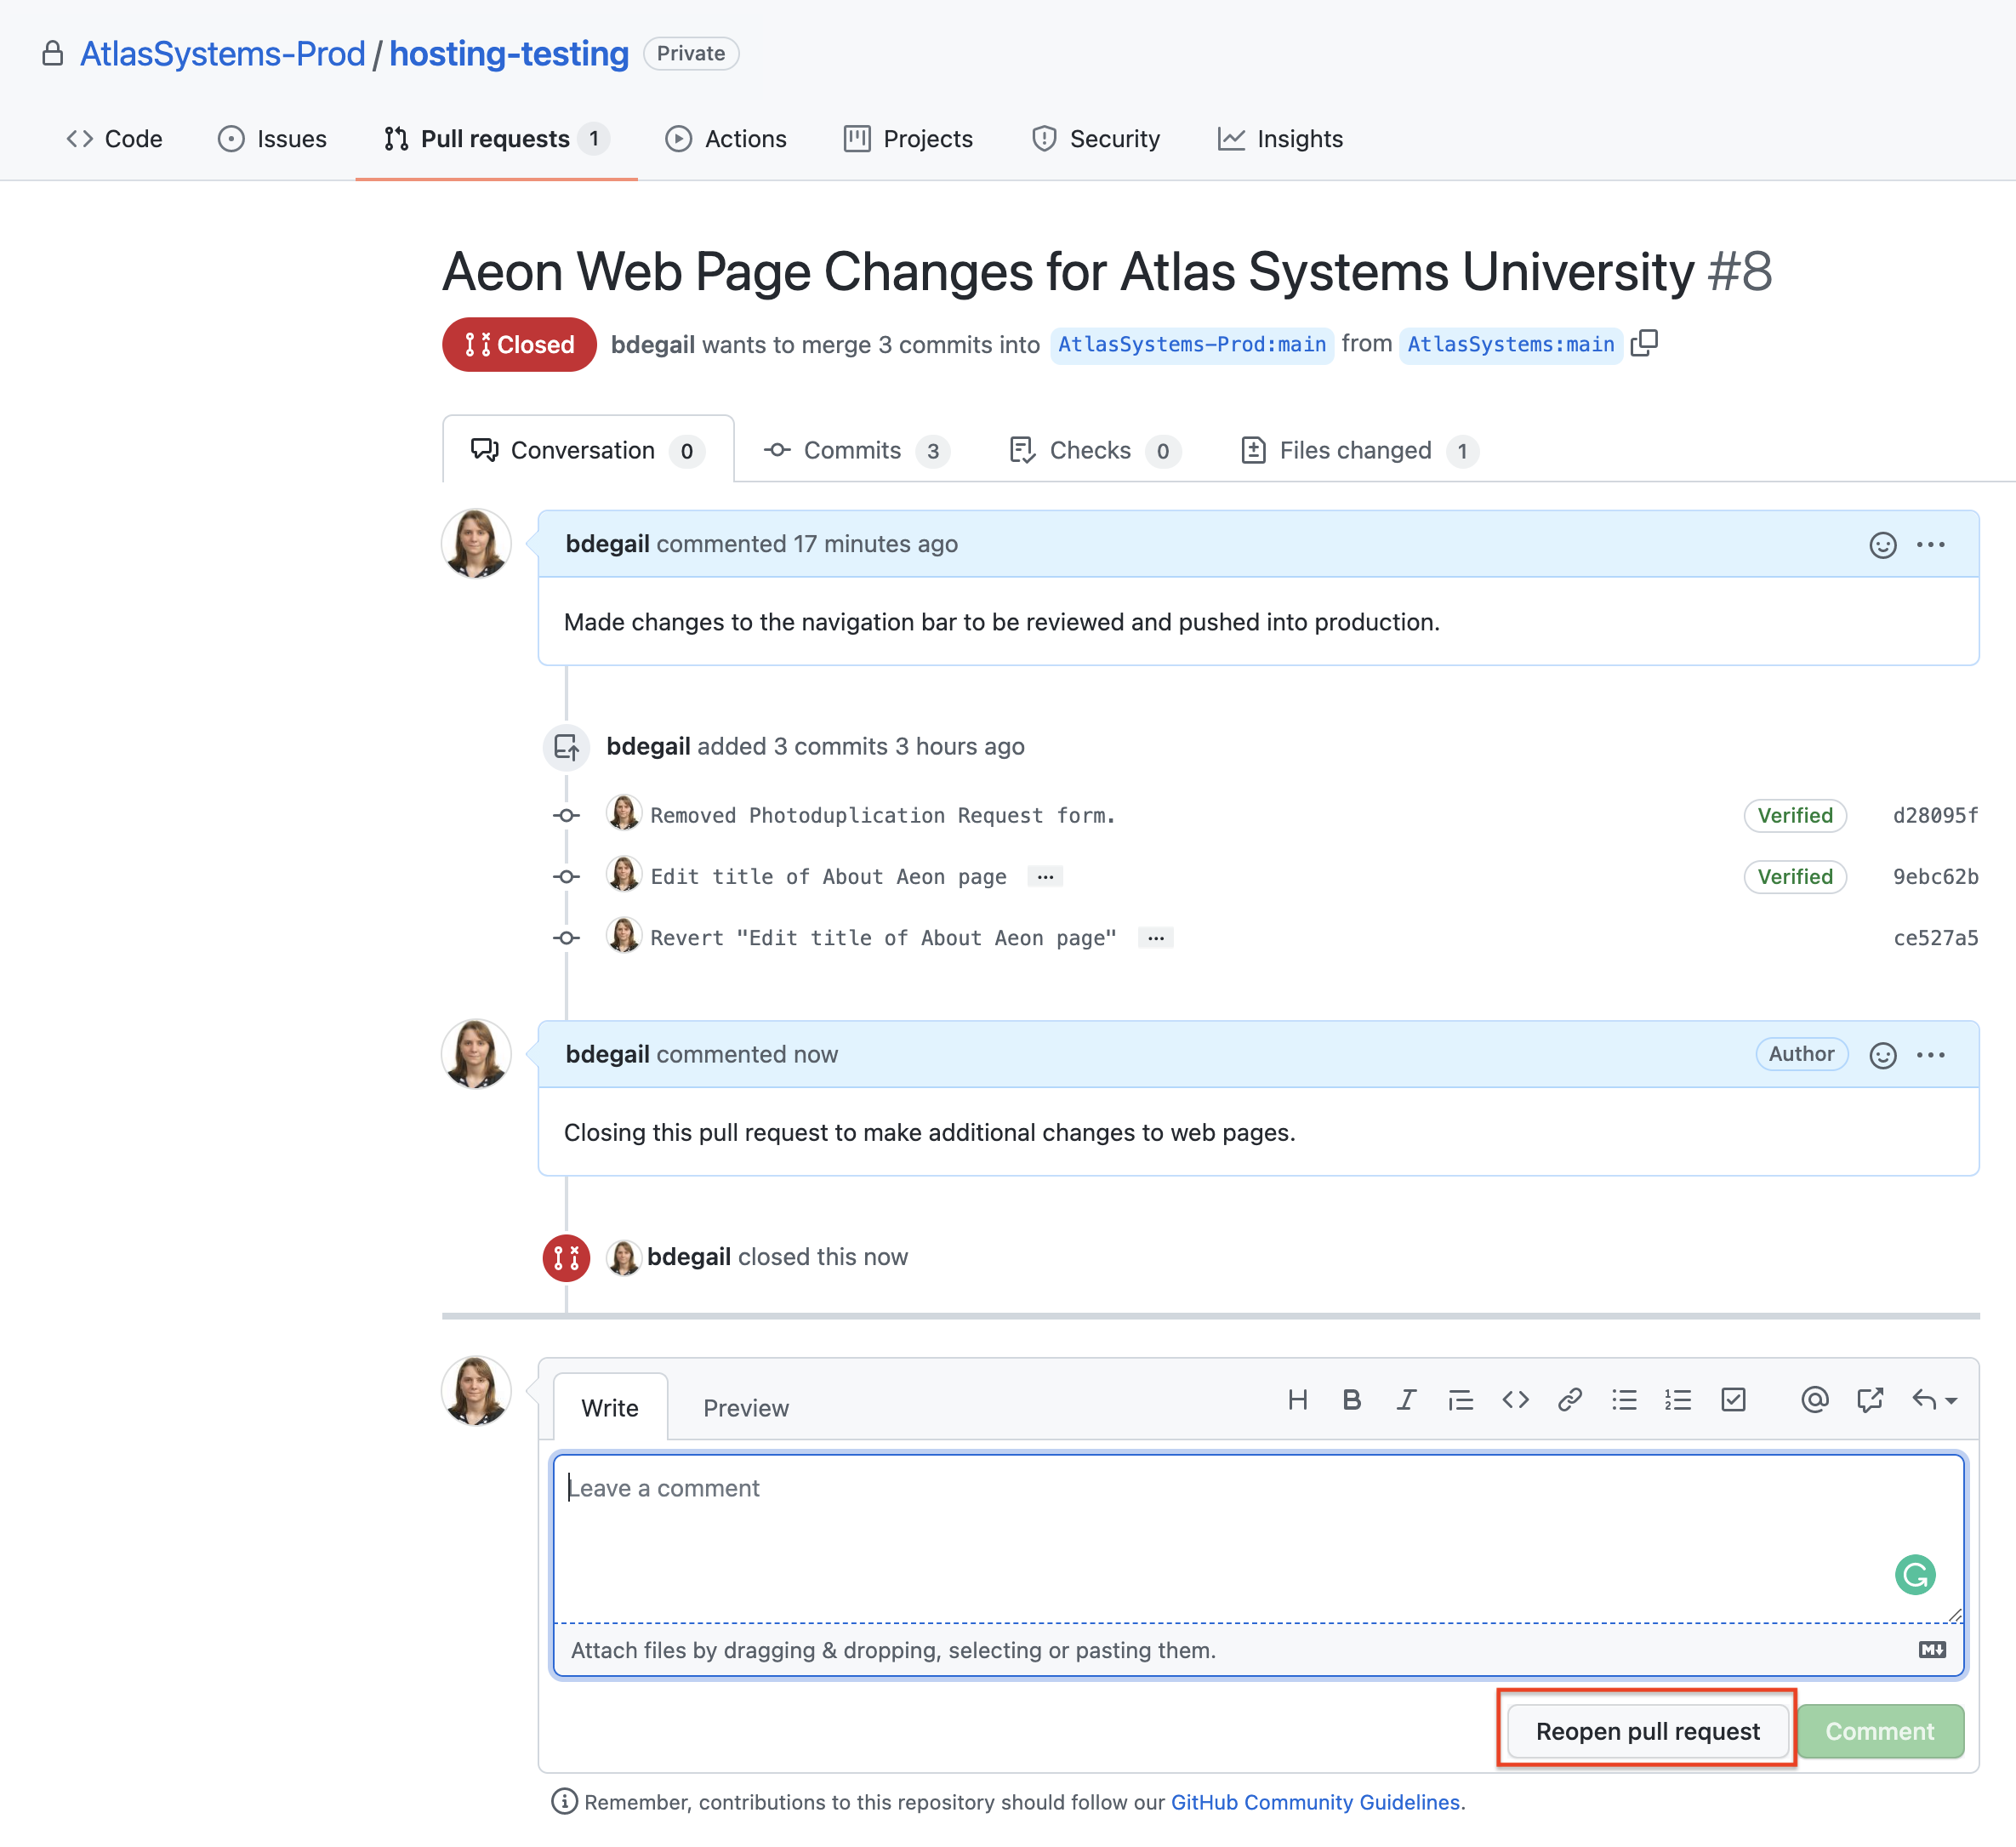Apply bold formatting in comment toolbar
The height and width of the screenshot is (1847, 2016).
tap(1352, 1400)
